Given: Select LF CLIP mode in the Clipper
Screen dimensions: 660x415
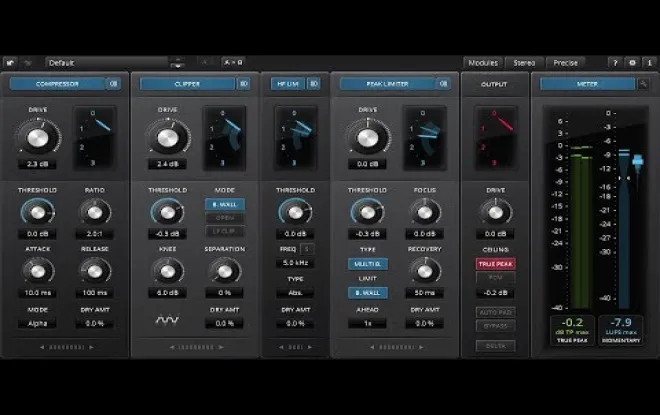Looking at the screenshot, I should click(x=225, y=231).
